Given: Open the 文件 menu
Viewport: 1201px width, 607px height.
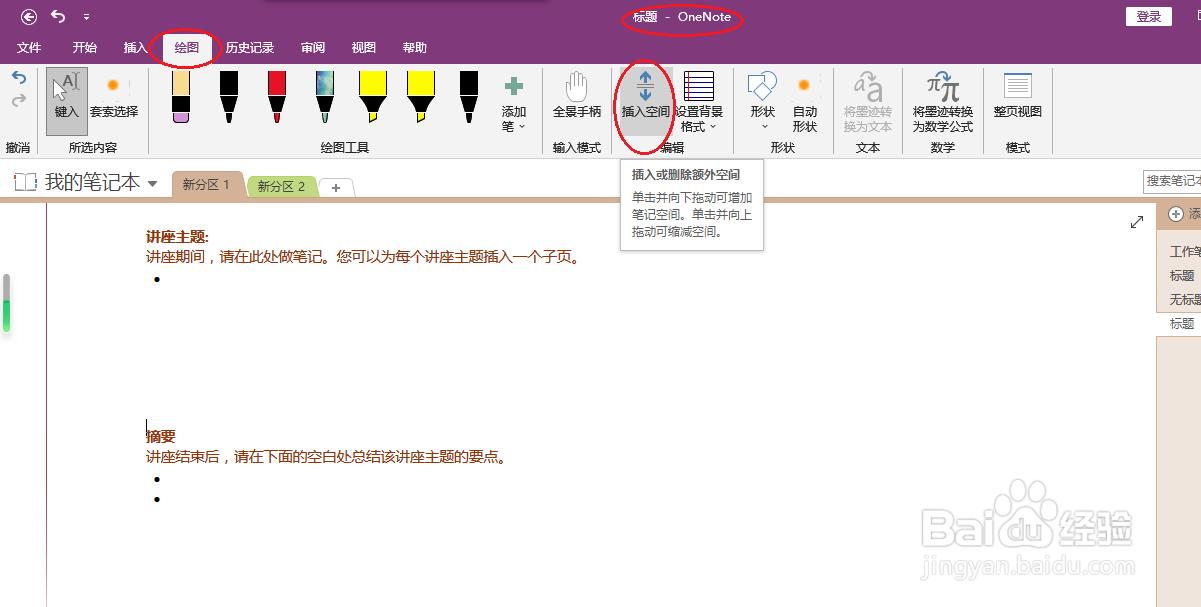Looking at the screenshot, I should (29, 48).
